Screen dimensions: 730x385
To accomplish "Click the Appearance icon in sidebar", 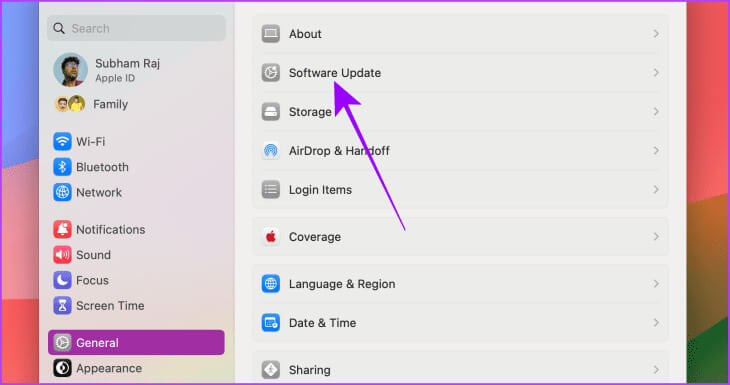I will point(62,368).
